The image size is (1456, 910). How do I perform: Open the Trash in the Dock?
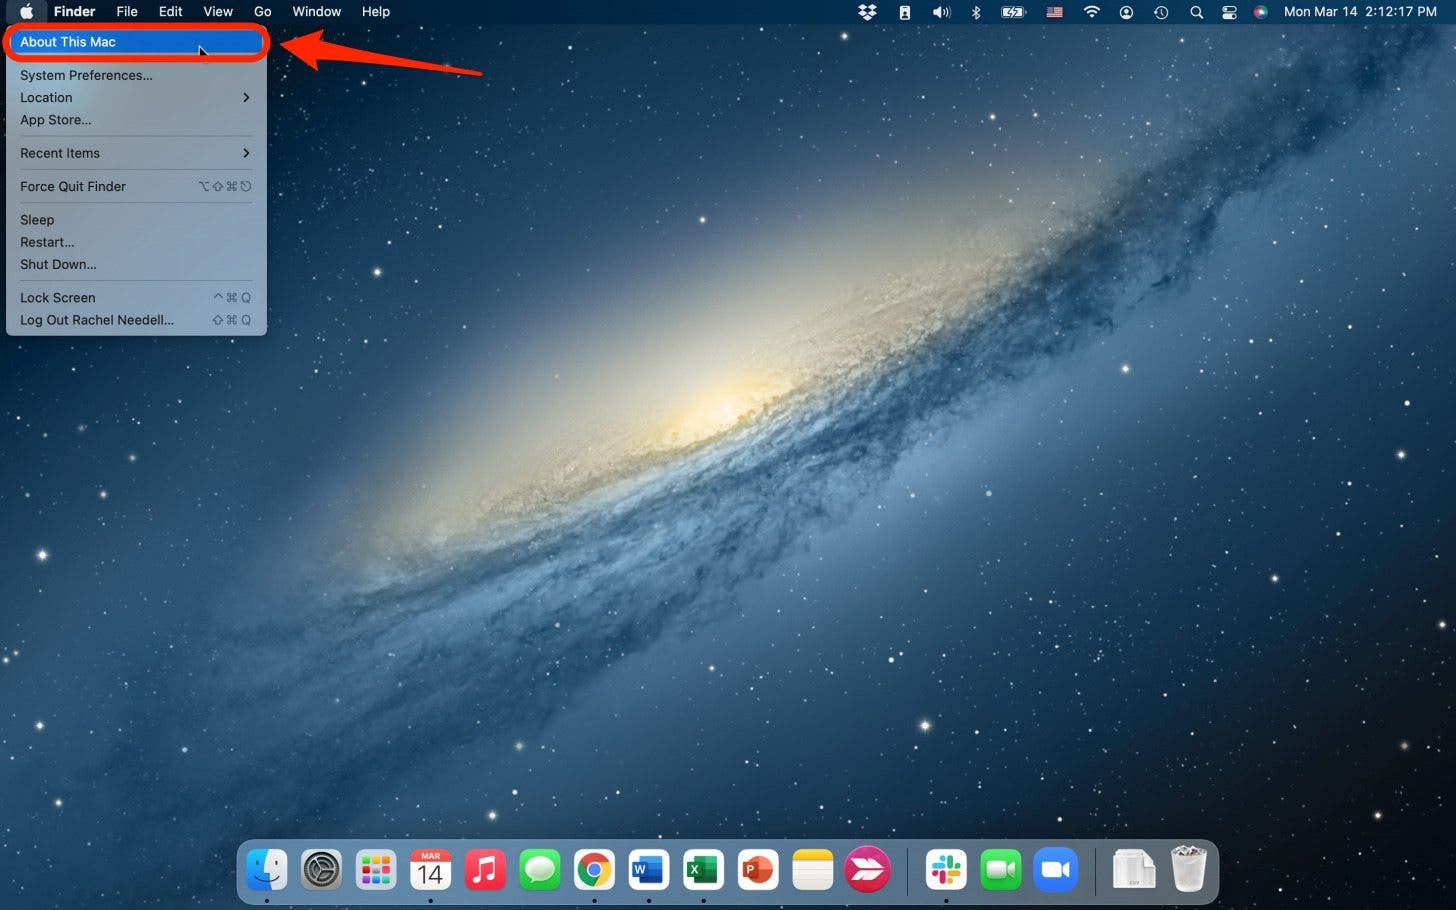(1188, 869)
